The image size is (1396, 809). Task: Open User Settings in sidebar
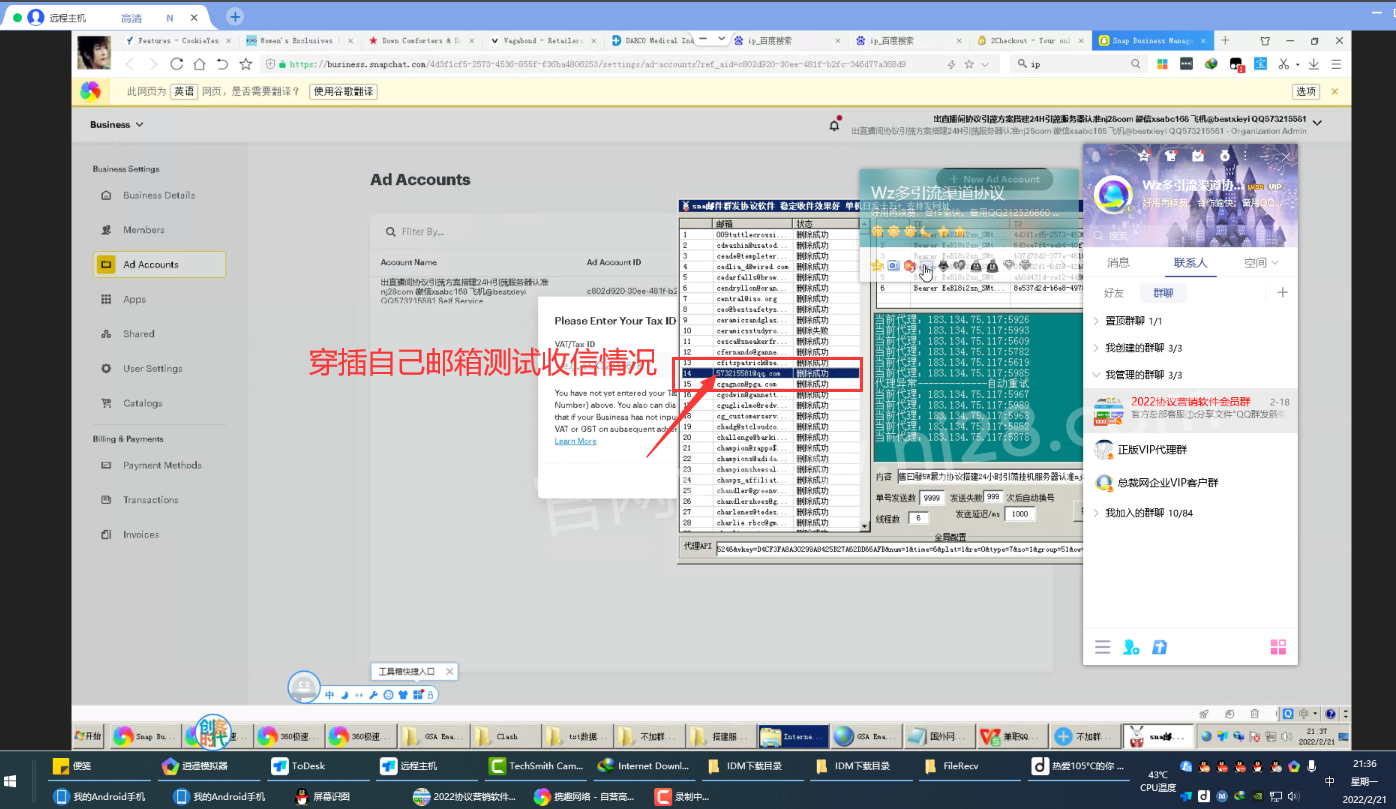click(152, 368)
